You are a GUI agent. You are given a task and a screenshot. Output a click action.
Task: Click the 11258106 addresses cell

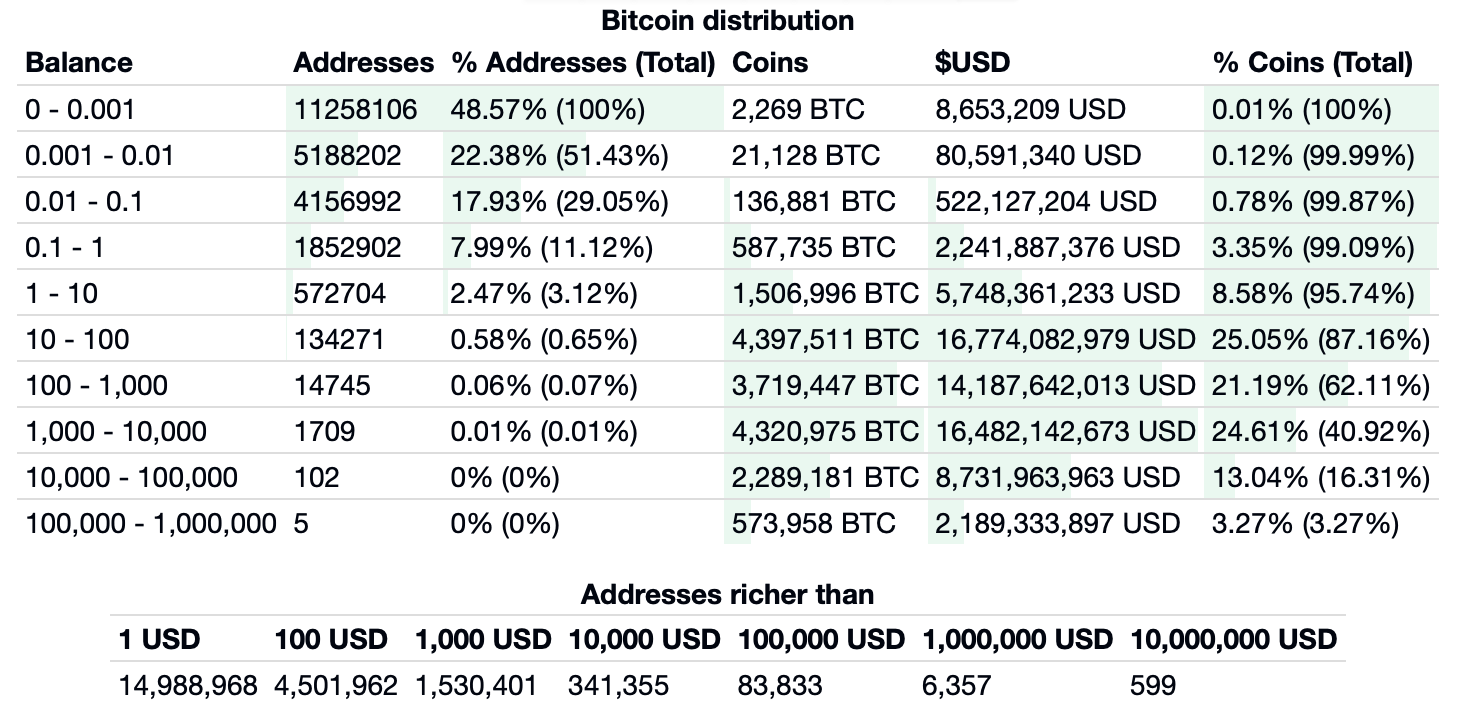point(355,109)
